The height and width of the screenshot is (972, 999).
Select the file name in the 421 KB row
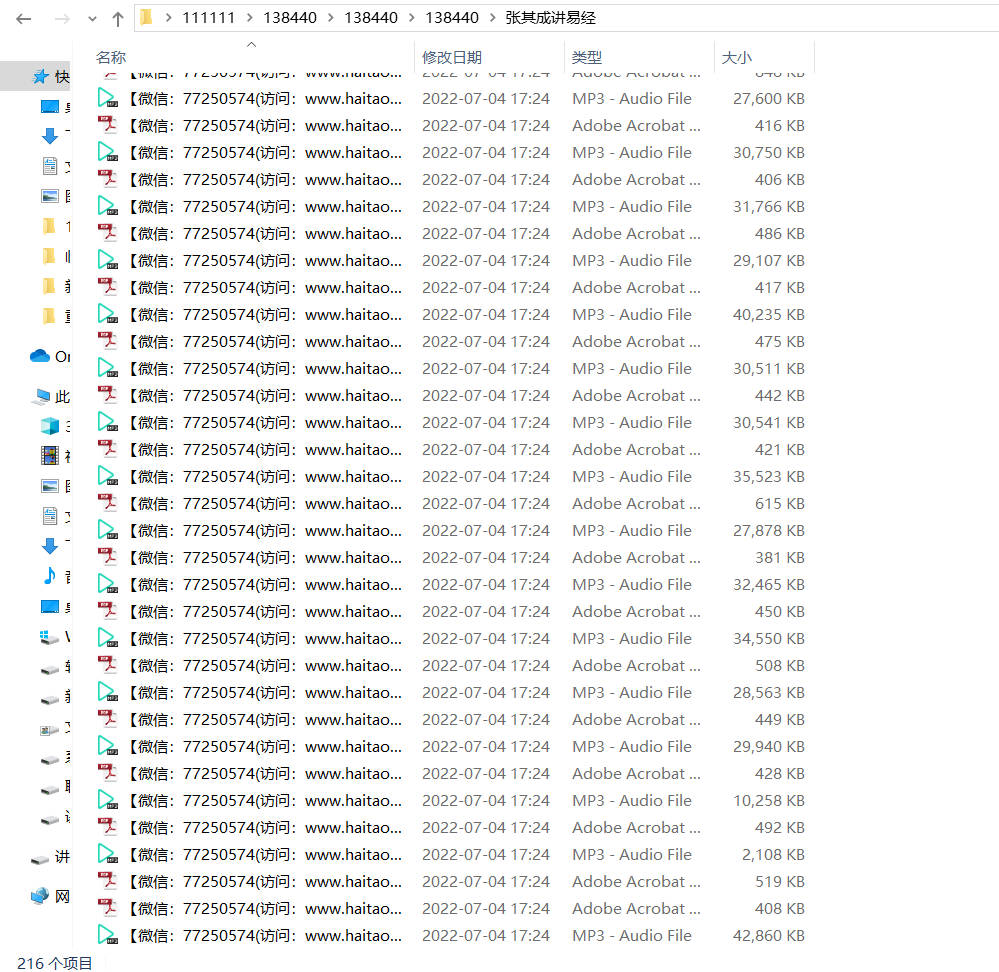265,449
